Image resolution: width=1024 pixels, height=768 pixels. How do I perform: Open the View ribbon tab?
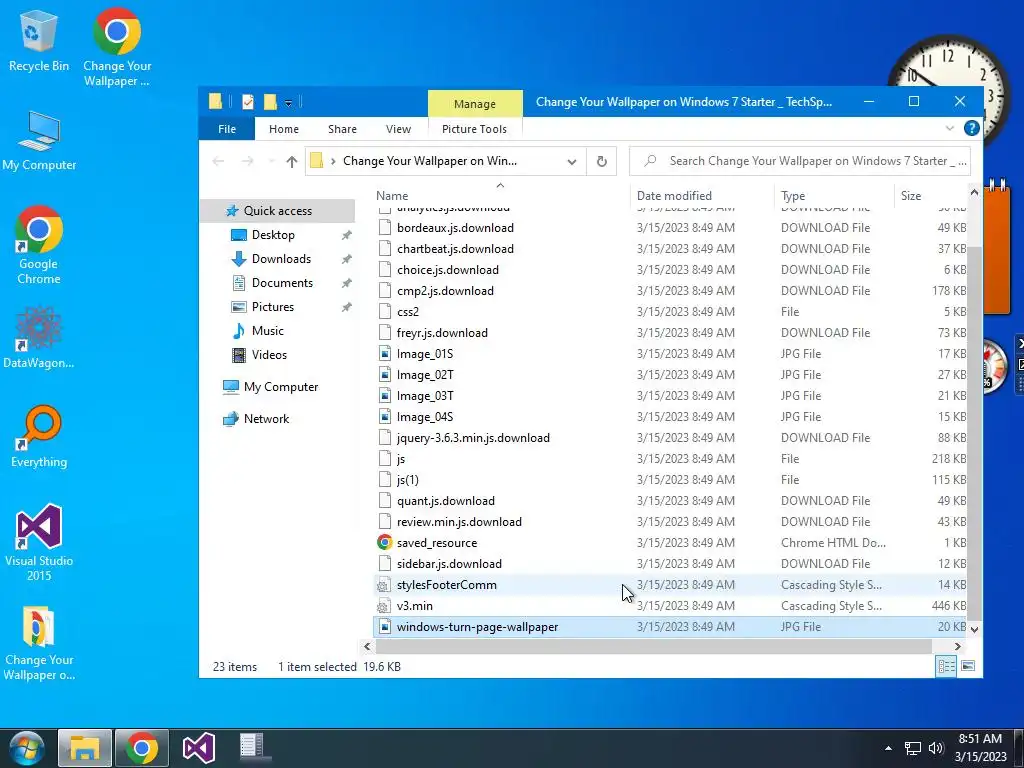point(398,129)
